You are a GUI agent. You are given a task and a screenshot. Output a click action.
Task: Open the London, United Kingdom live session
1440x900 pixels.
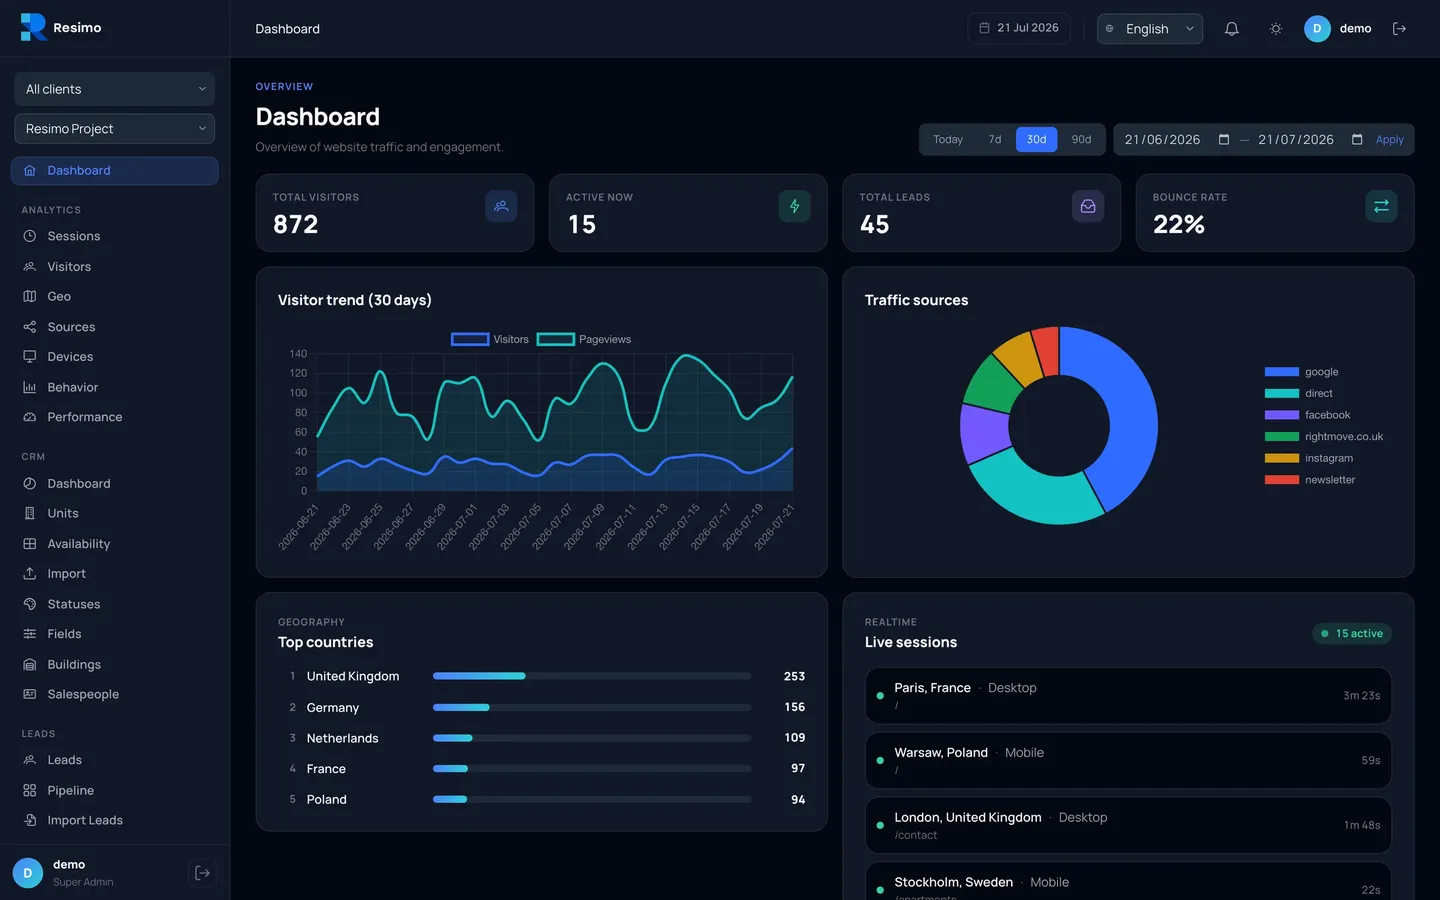pos(1128,825)
